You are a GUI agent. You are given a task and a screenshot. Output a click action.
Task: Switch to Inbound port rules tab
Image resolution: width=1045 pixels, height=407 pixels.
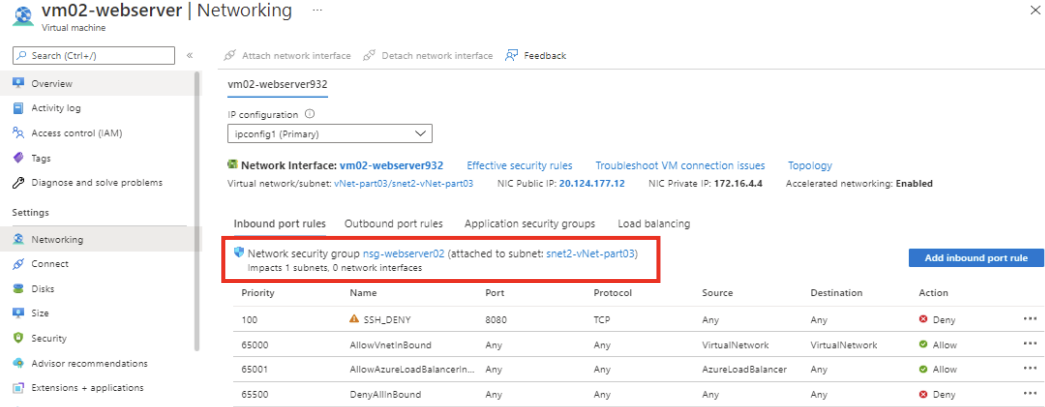click(279, 224)
